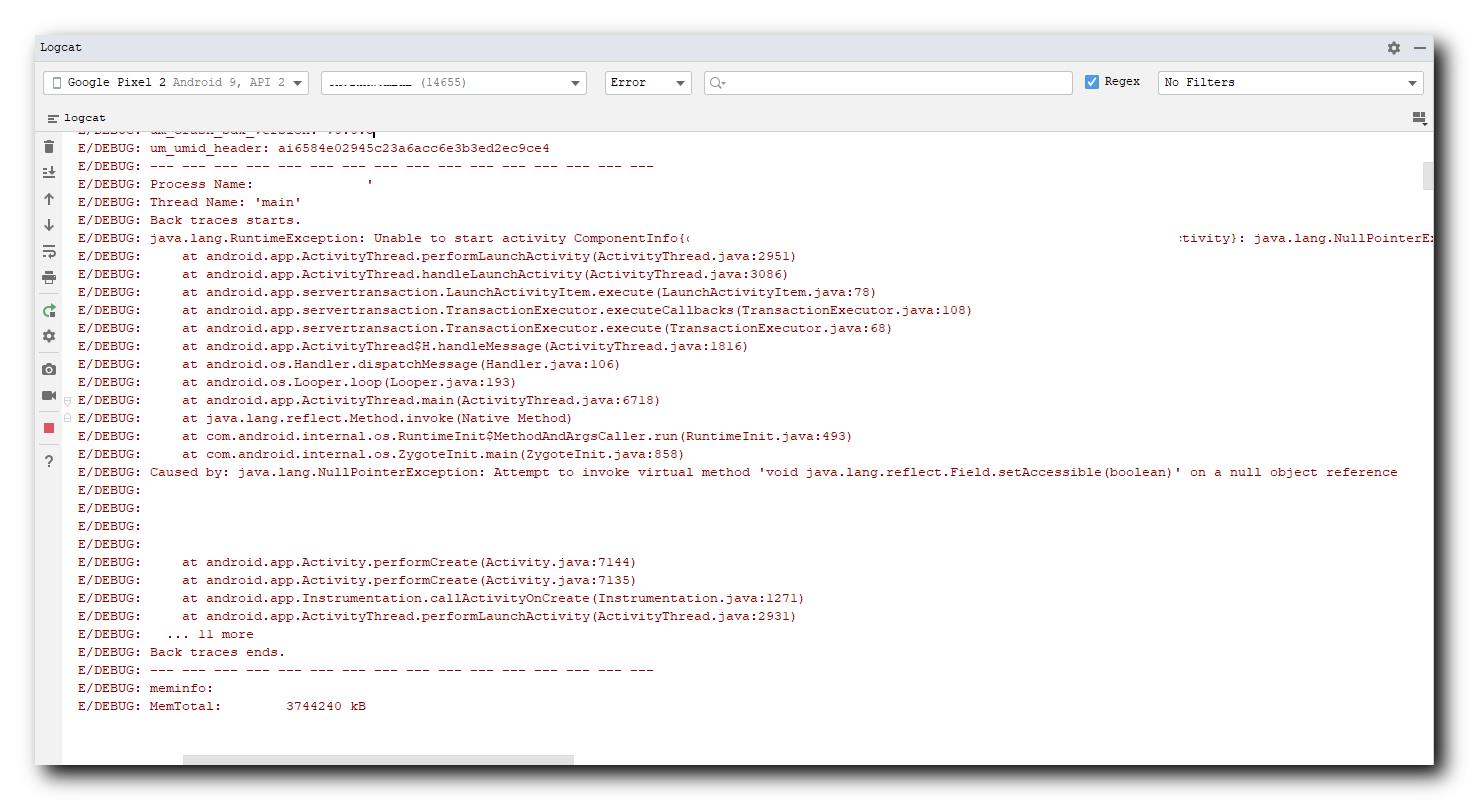The height and width of the screenshot is (800, 1469).
Task: Select the logcat tab
Action: coord(76,118)
